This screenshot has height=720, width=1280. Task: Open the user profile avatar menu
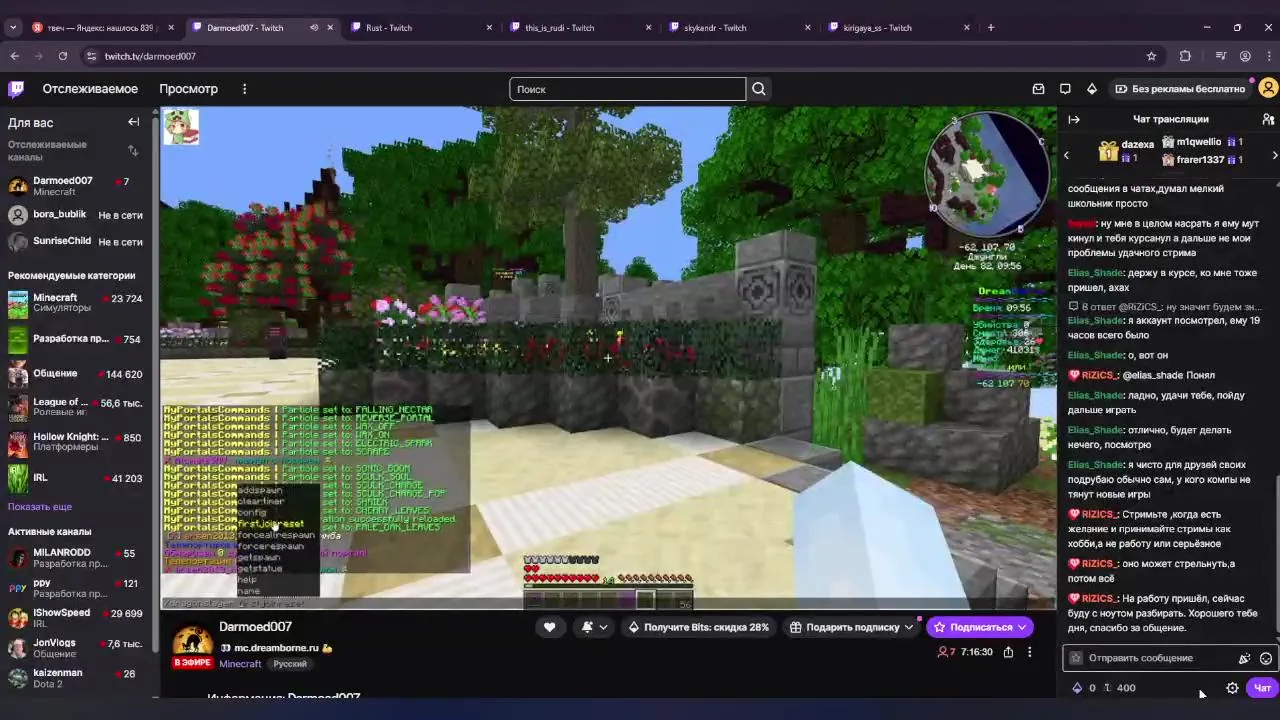tap(1268, 89)
